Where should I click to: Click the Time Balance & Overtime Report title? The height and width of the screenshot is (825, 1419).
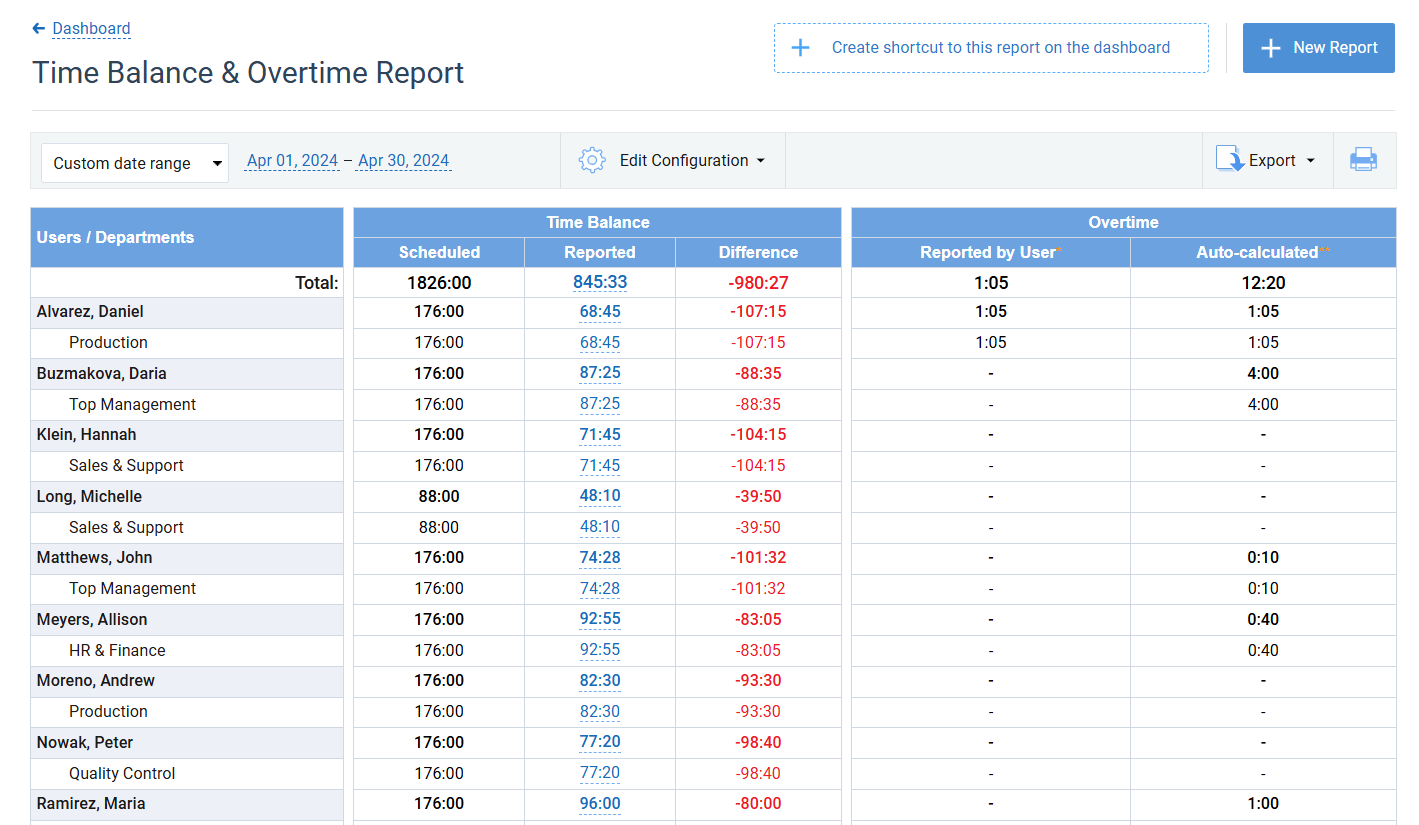(248, 73)
